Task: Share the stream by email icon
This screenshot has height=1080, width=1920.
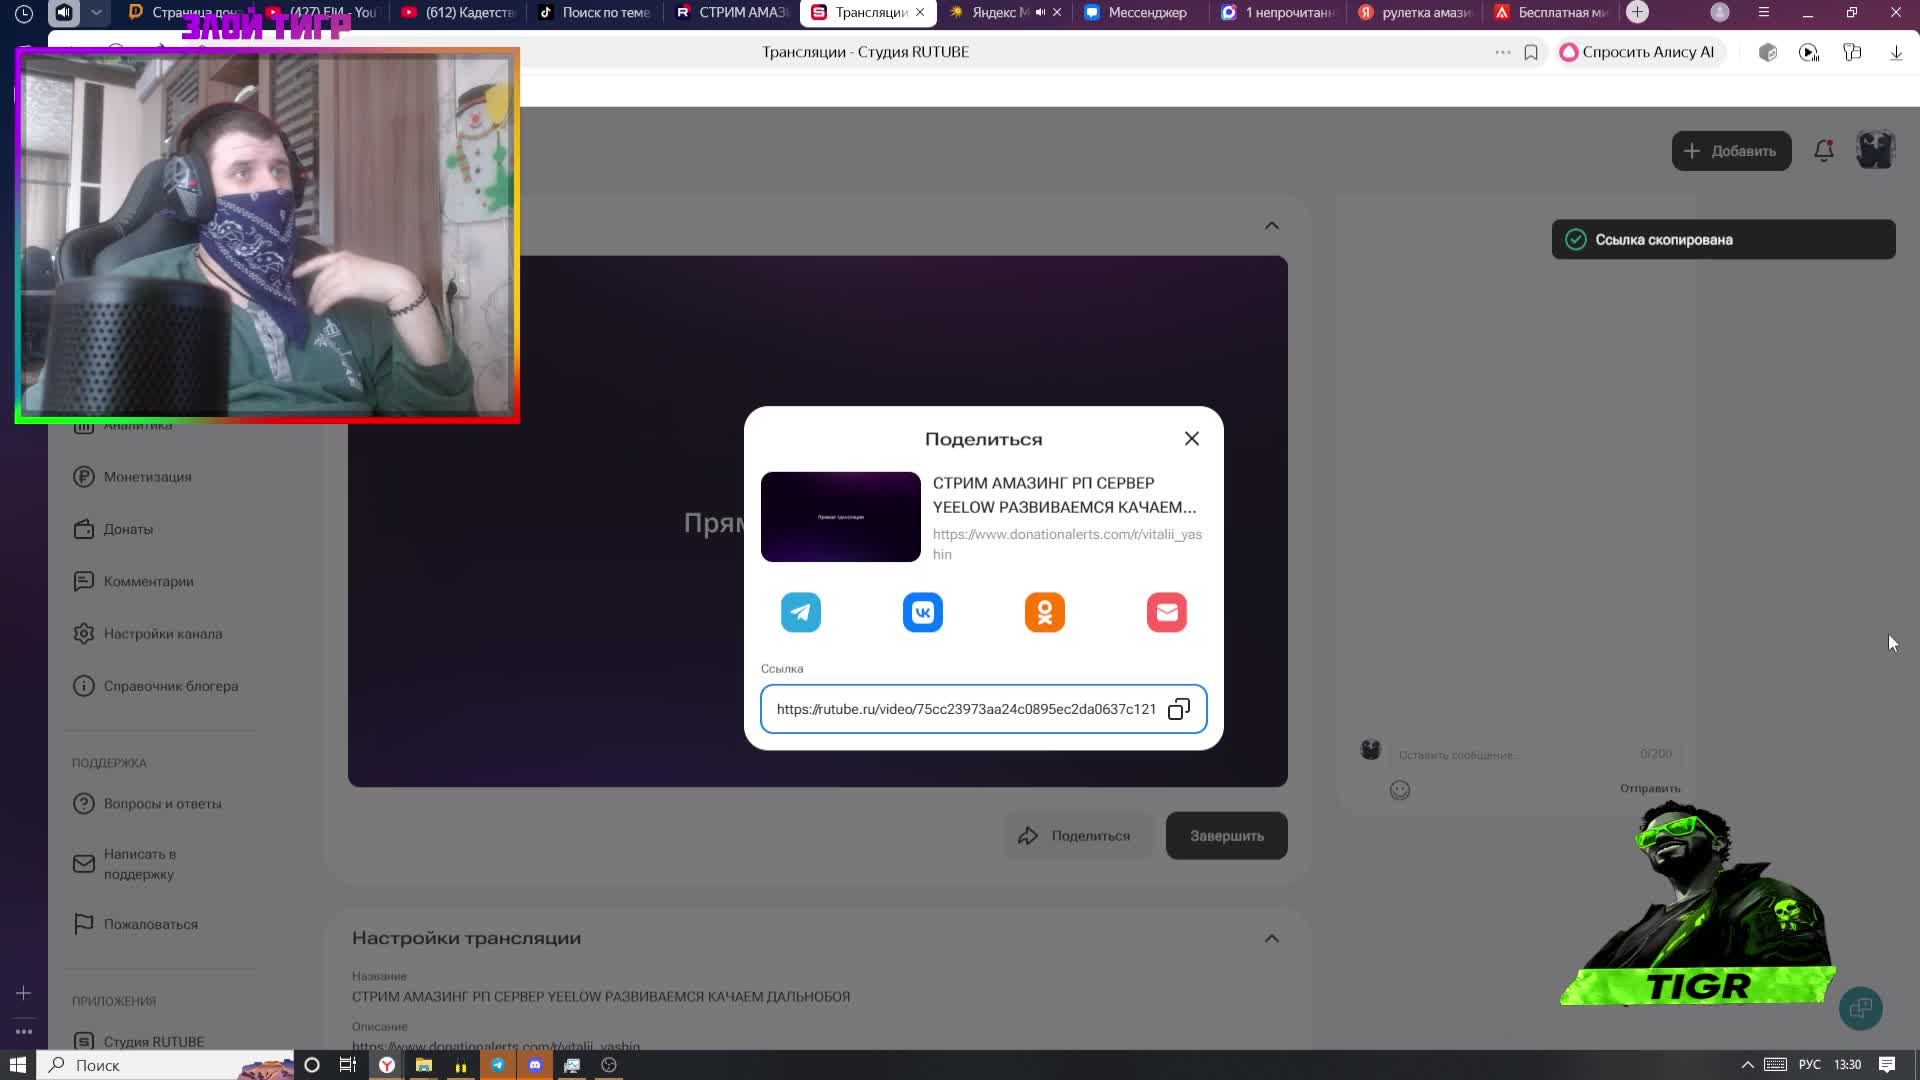Action: point(1166,612)
